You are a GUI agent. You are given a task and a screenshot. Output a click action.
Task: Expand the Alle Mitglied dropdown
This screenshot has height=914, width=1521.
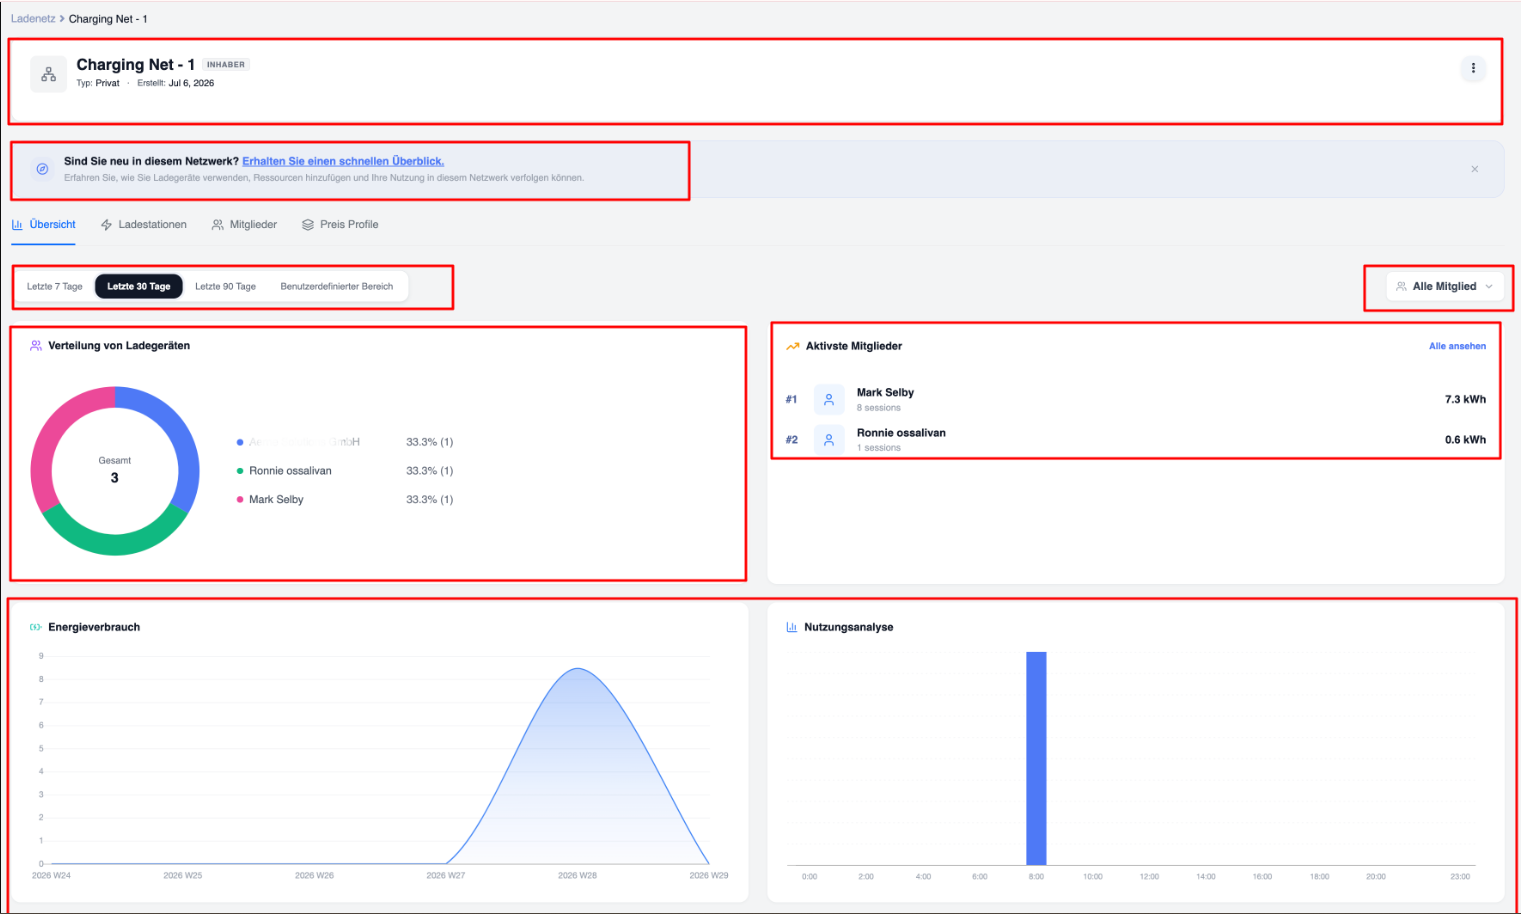point(1445,286)
